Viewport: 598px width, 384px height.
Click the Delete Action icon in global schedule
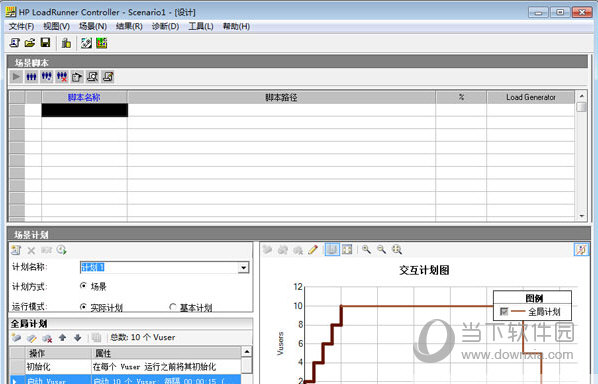pos(47,337)
